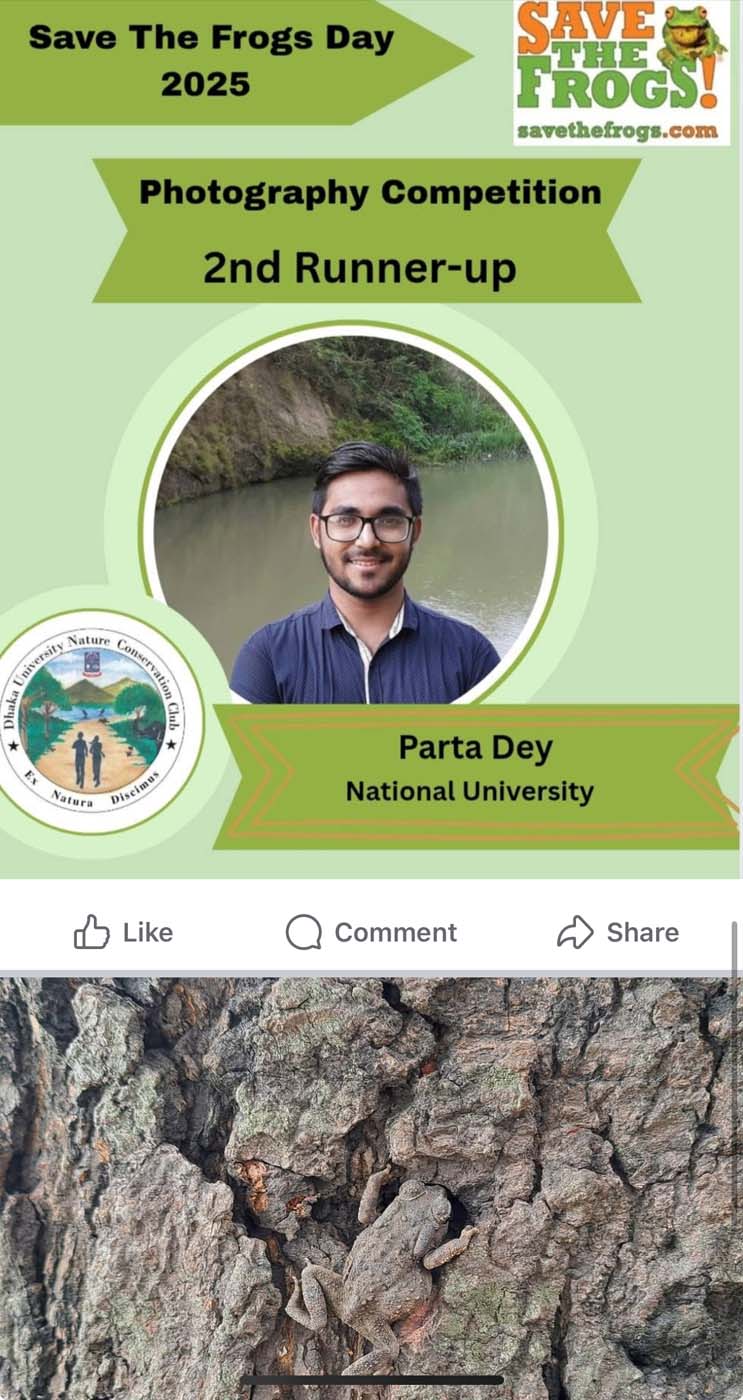Image resolution: width=743 pixels, height=1400 pixels.
Task: Tap the National University text
Action: point(470,792)
